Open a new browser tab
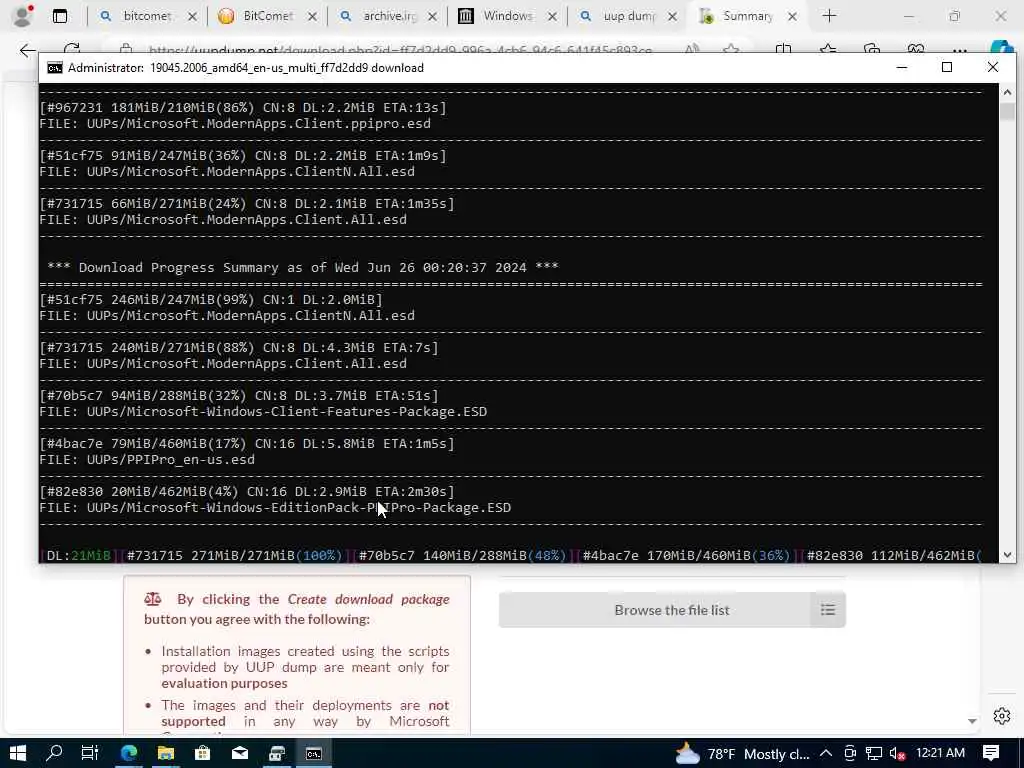The width and height of the screenshot is (1024, 768). [829, 16]
